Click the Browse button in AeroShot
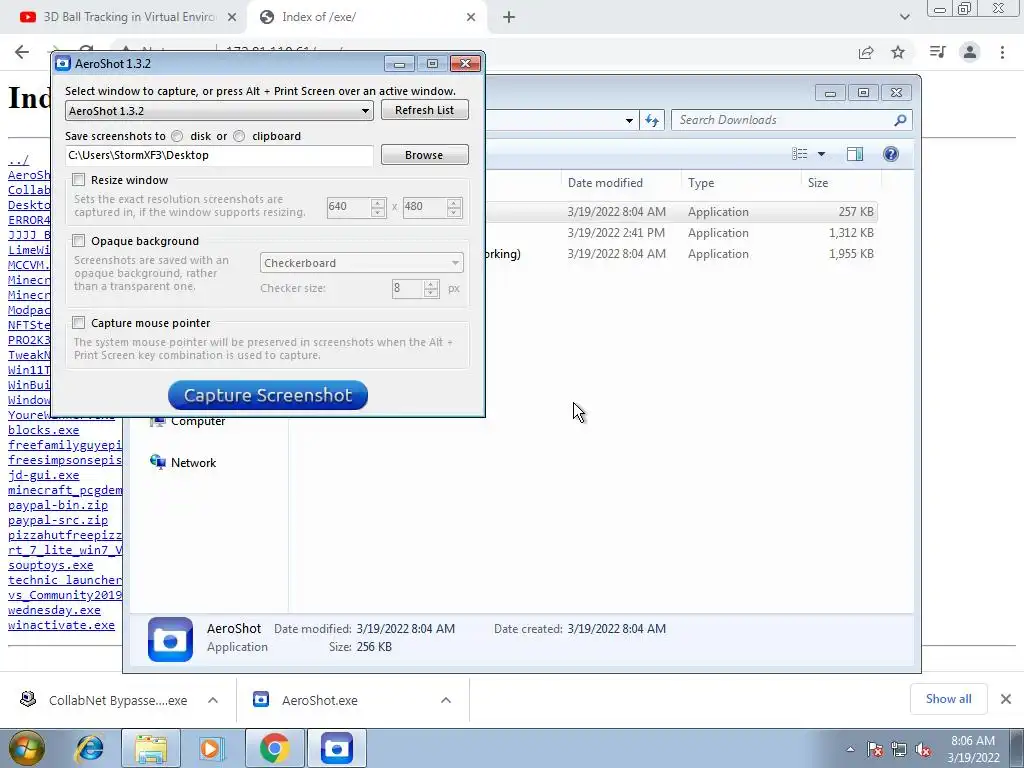 coord(424,155)
